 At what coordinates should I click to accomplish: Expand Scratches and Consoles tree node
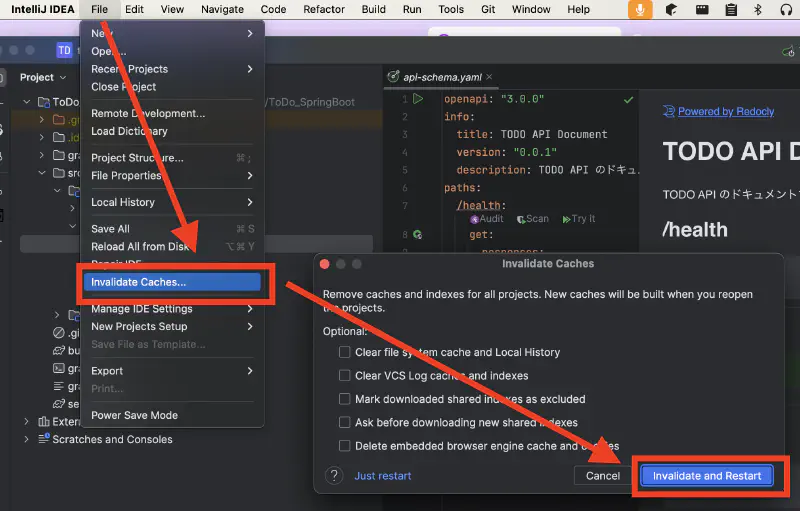coord(27,439)
